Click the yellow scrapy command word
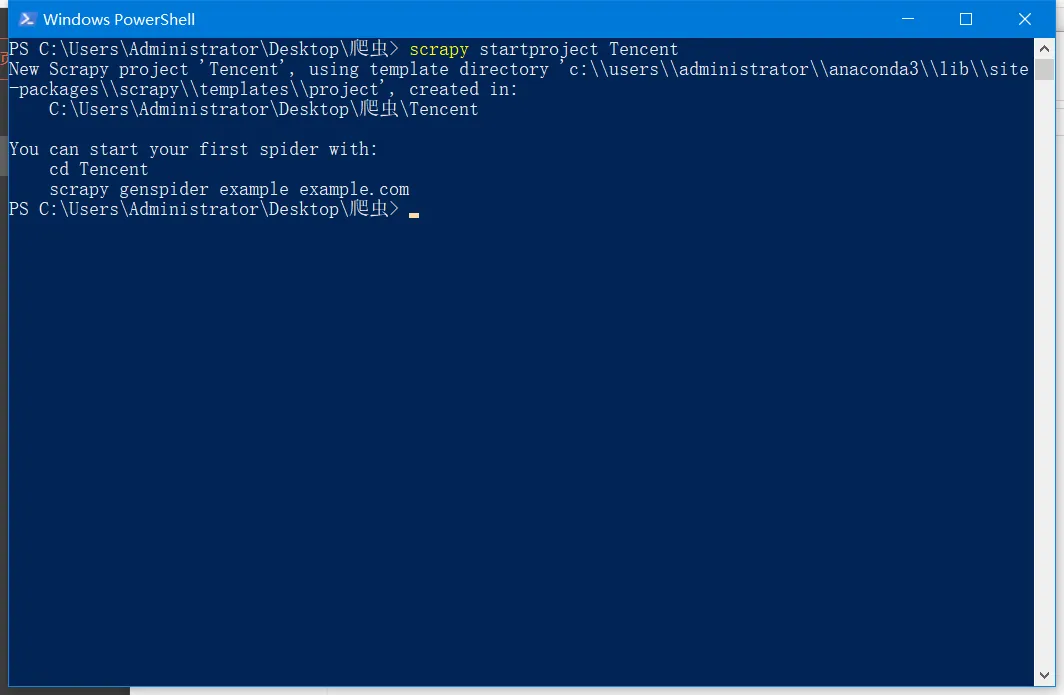 [x=439, y=49]
